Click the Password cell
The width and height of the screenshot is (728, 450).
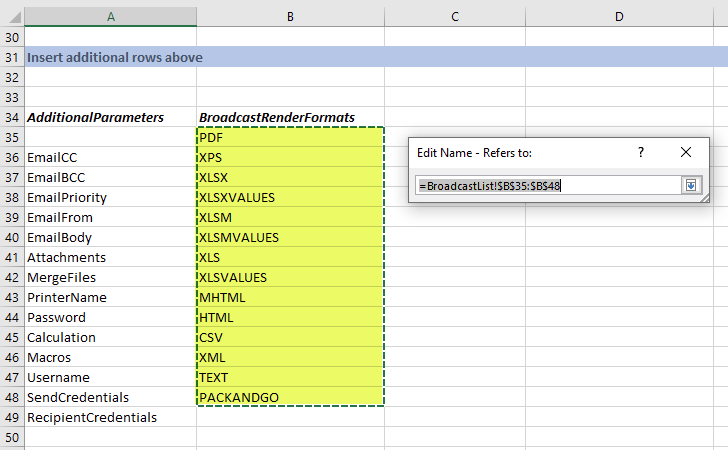click(110, 317)
